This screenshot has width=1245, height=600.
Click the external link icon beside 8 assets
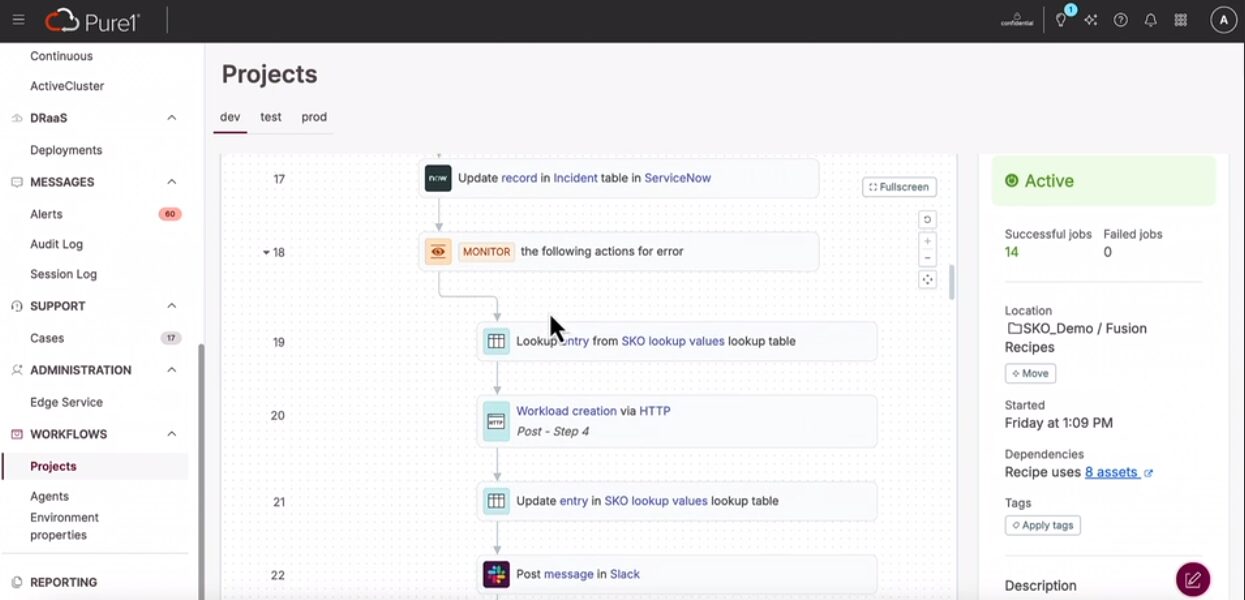point(1148,473)
